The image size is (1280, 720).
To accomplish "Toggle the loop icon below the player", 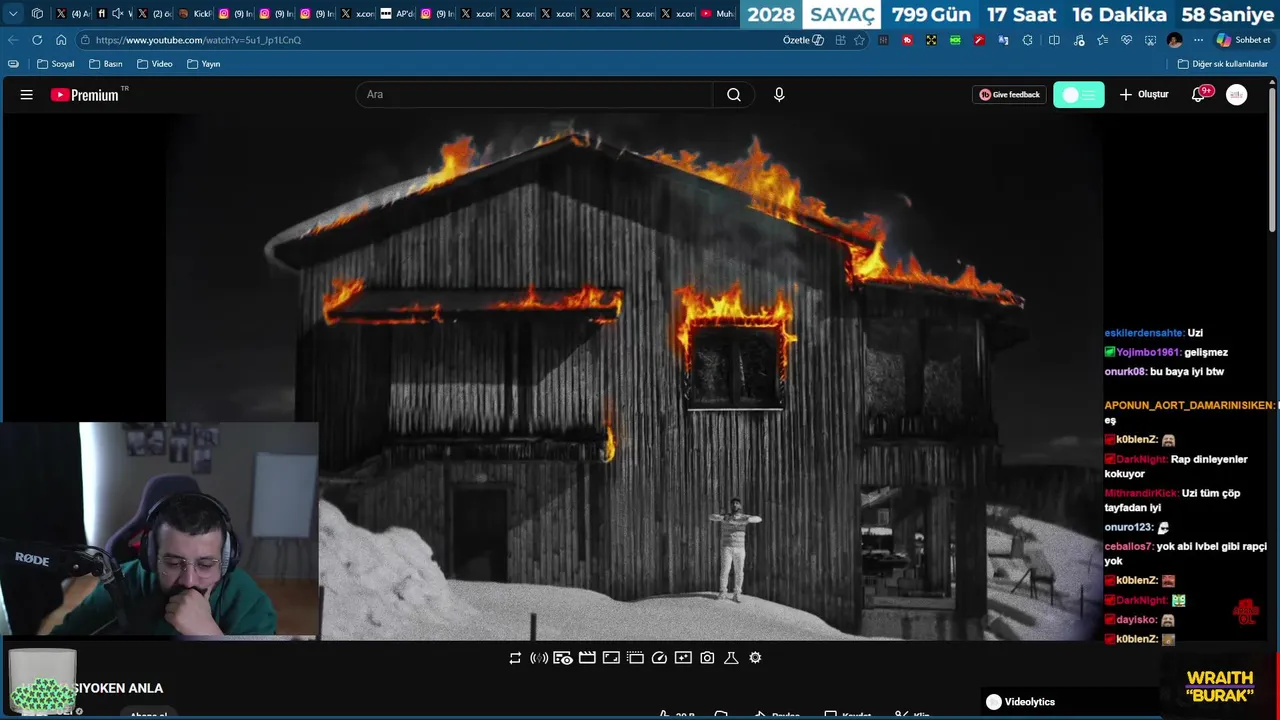I will pos(515,658).
